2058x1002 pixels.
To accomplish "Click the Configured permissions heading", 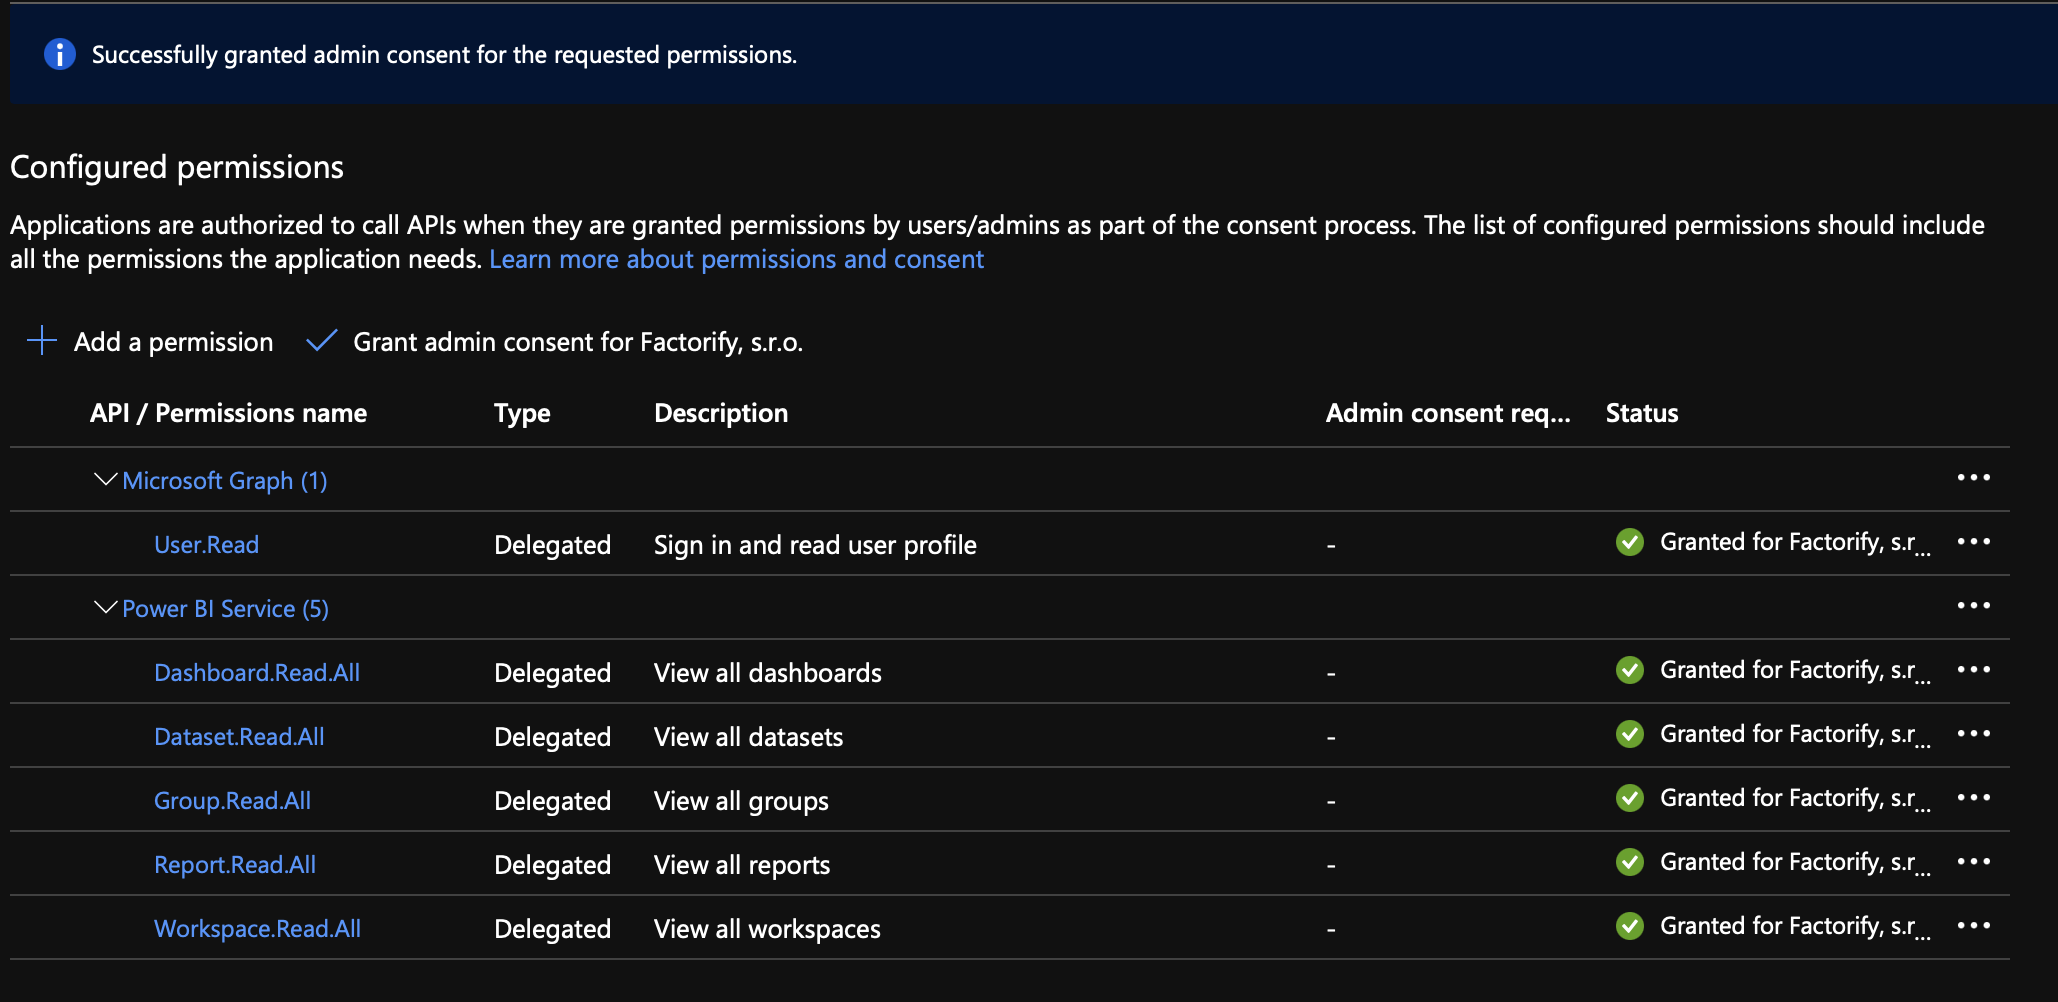I will pyautogui.click(x=177, y=167).
